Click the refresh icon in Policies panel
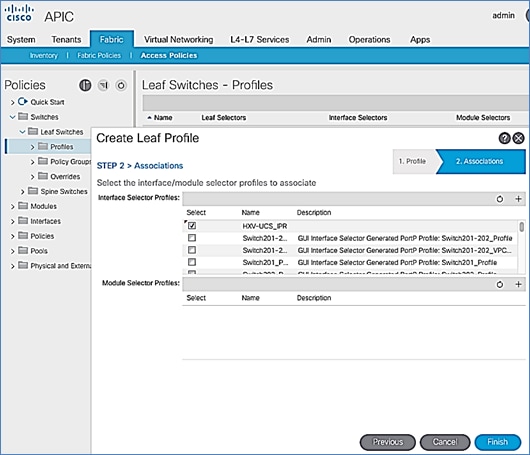Screen dimensions: 530x455 [x=121, y=85]
